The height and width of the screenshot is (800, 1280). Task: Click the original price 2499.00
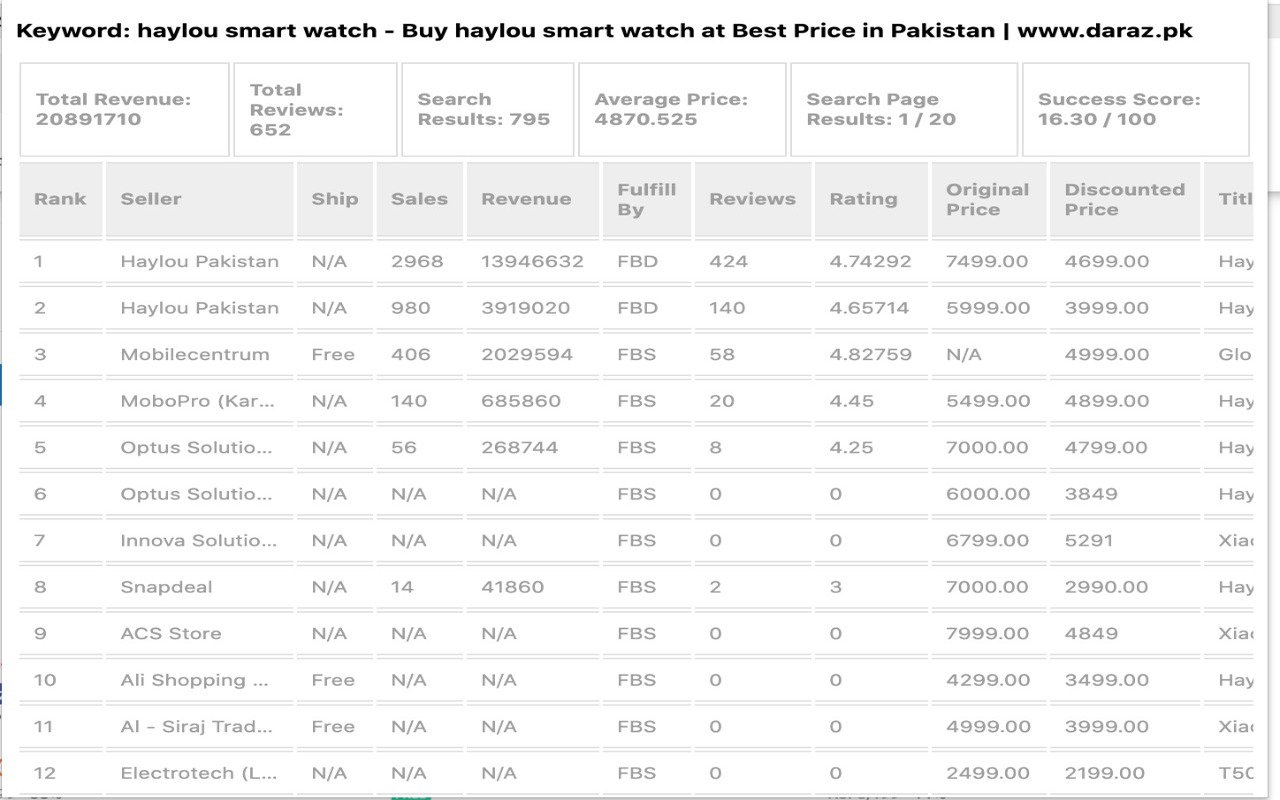tap(987, 773)
